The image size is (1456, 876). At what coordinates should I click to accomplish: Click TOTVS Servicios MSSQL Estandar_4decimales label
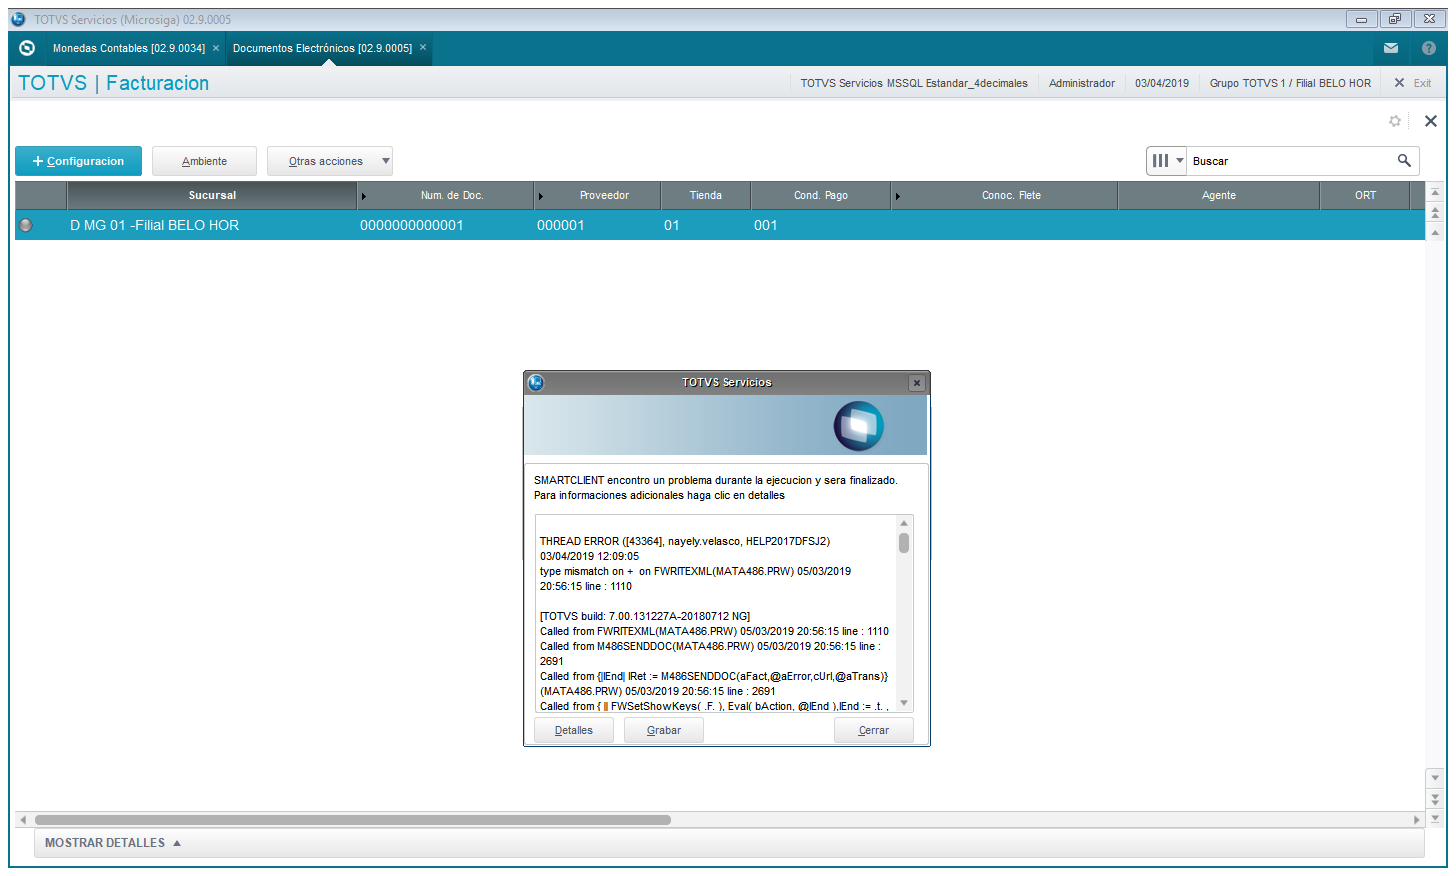pos(914,83)
